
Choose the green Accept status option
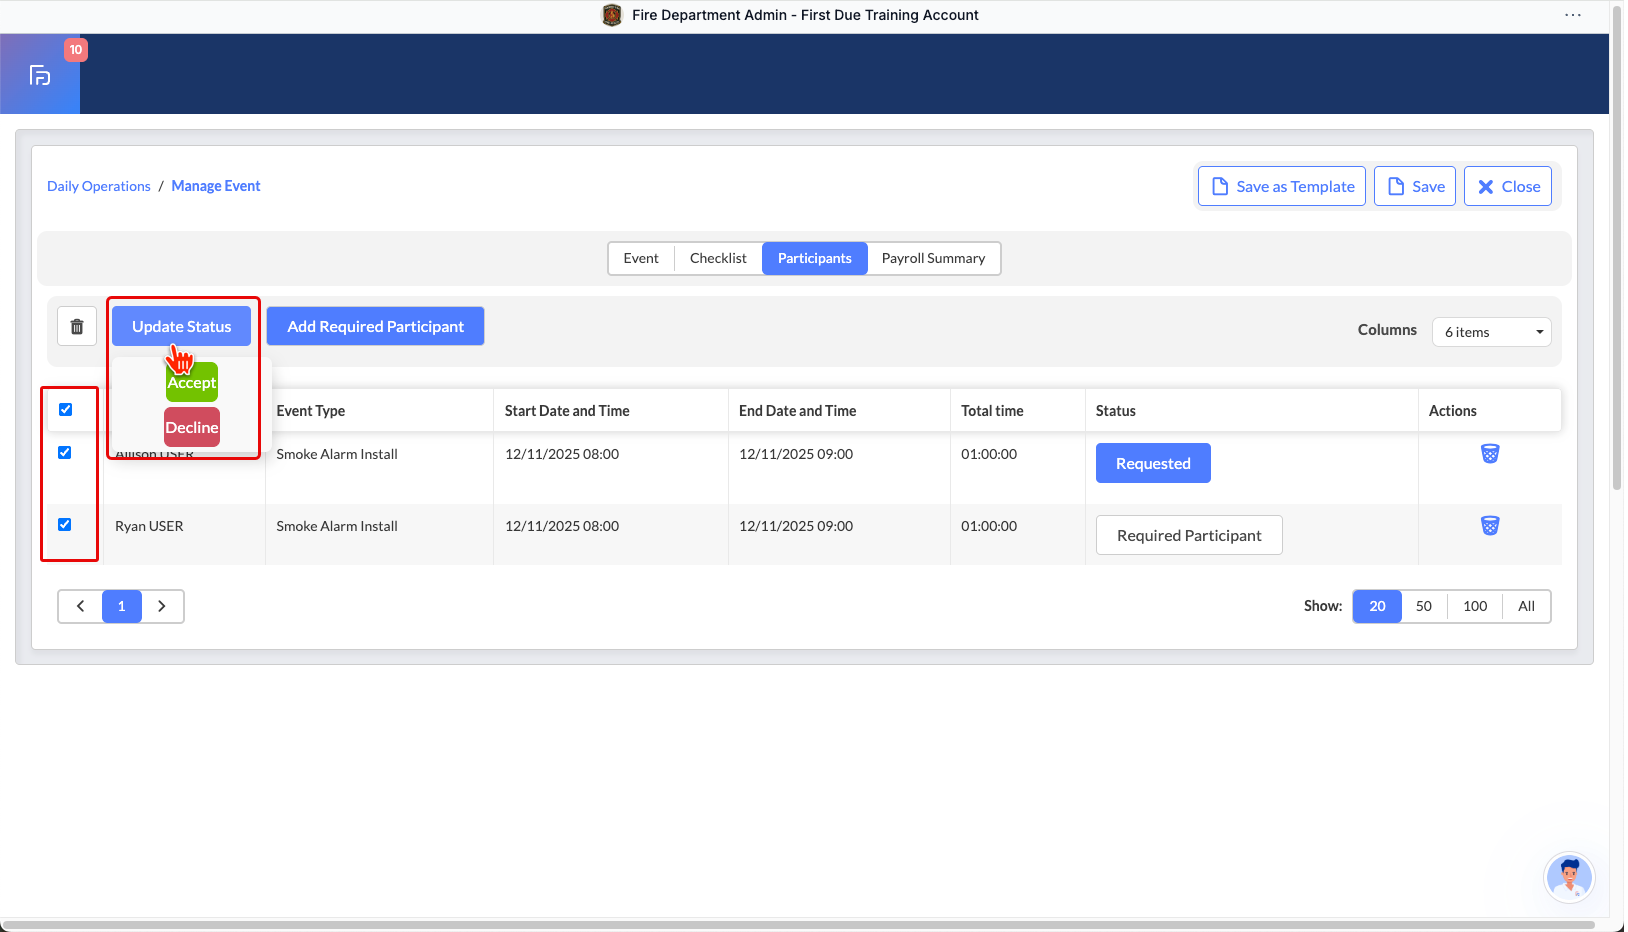click(192, 383)
